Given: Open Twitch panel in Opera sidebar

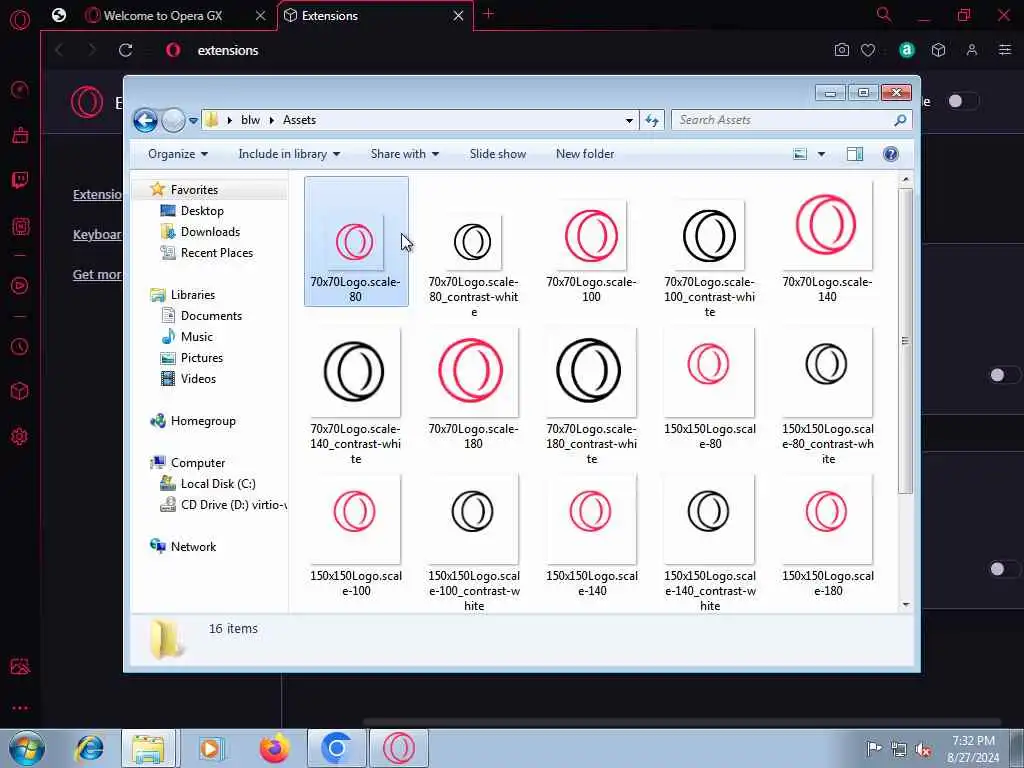Looking at the screenshot, I should pos(20,180).
